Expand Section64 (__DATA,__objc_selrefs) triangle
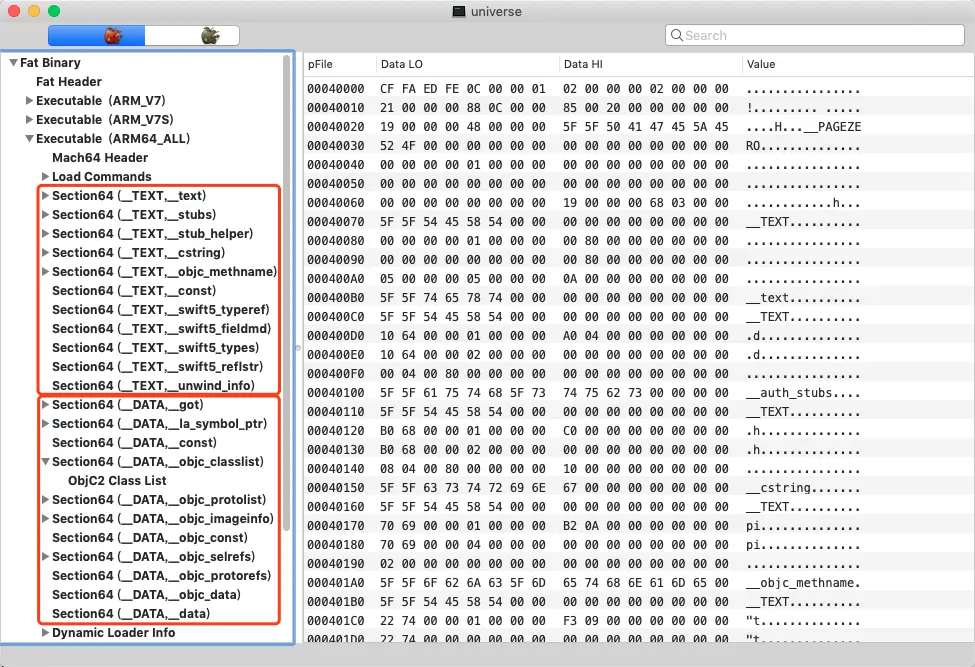Viewport: 975px width, 667px height. coord(45,556)
